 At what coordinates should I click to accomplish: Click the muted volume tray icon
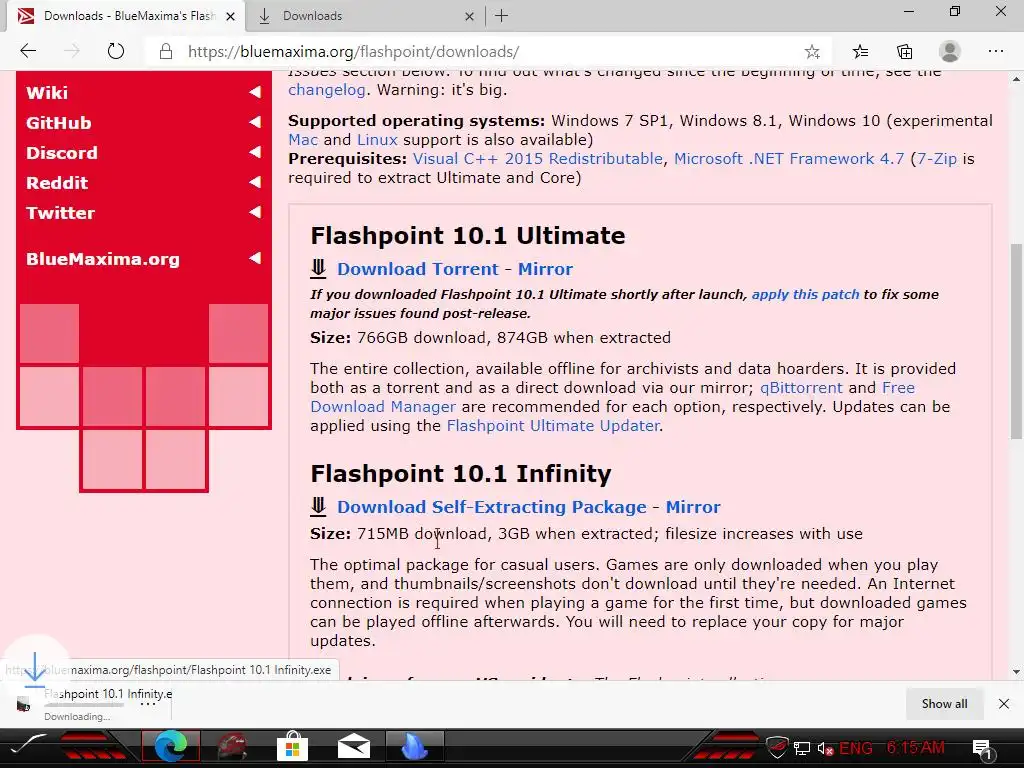pos(825,748)
